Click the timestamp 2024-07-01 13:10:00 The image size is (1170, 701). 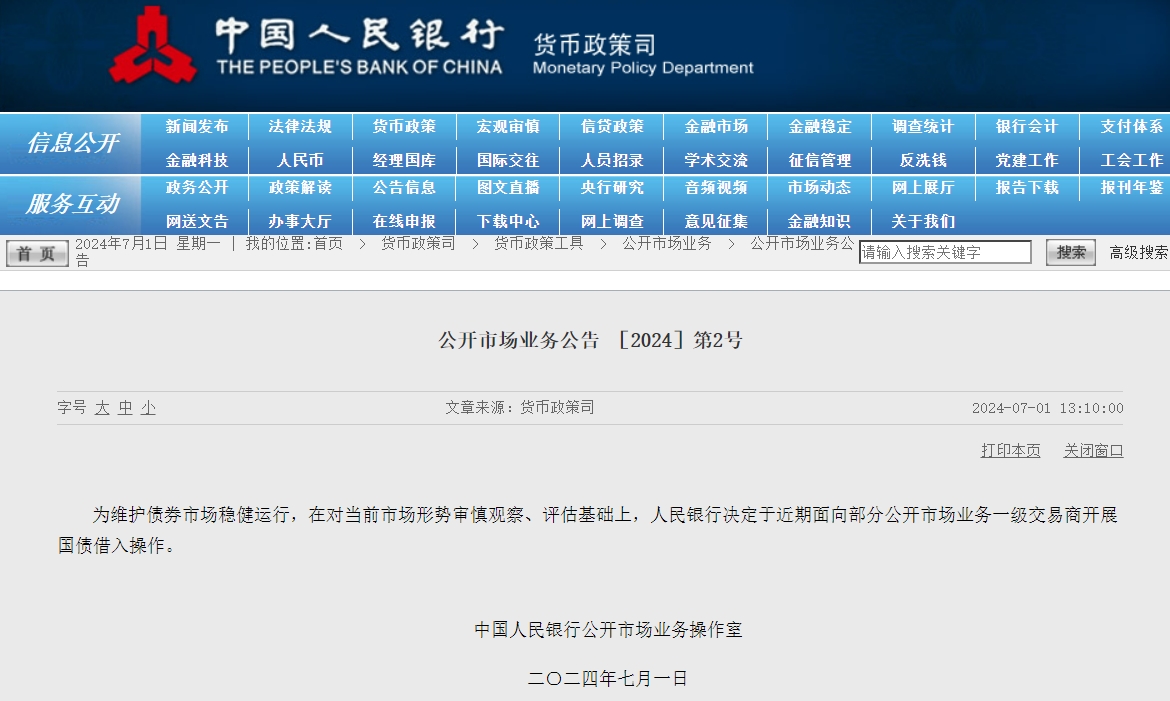tap(1048, 408)
